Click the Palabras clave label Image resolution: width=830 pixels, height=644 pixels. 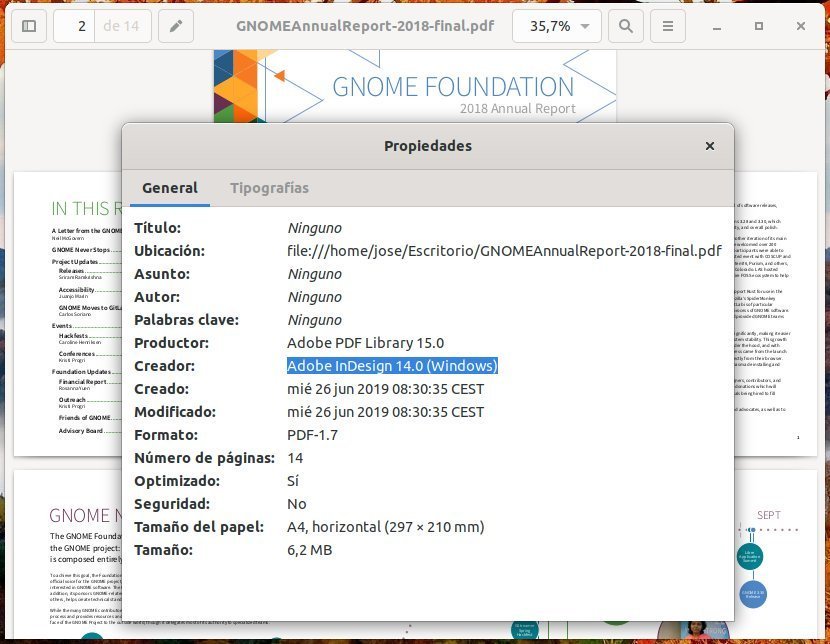tap(186, 320)
